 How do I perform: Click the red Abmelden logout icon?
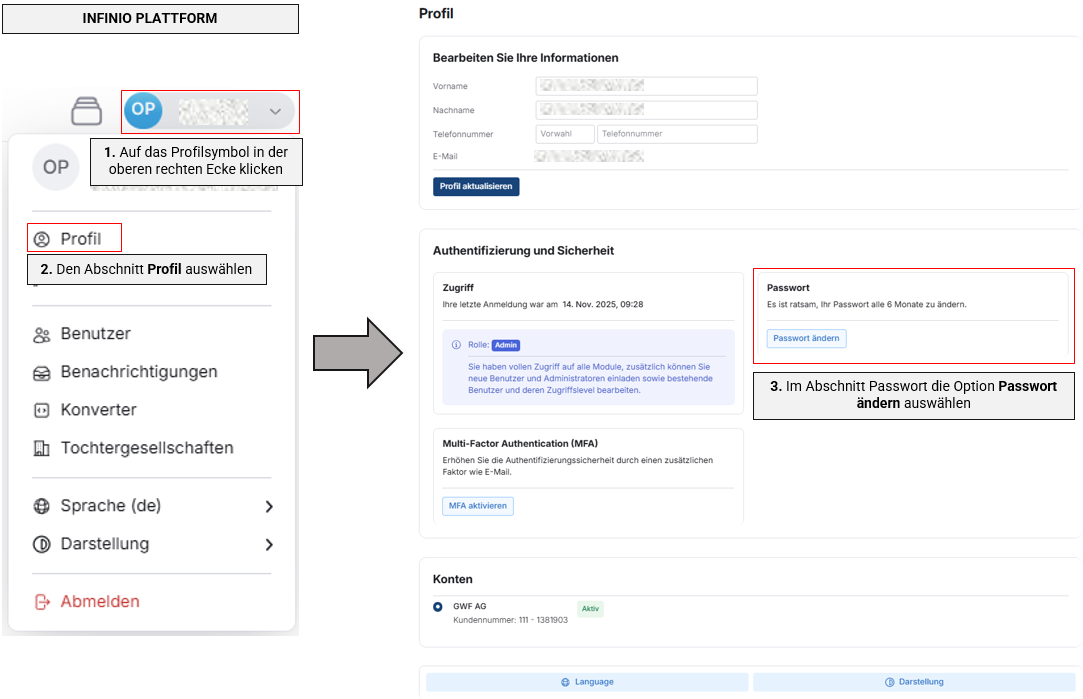click(42, 602)
